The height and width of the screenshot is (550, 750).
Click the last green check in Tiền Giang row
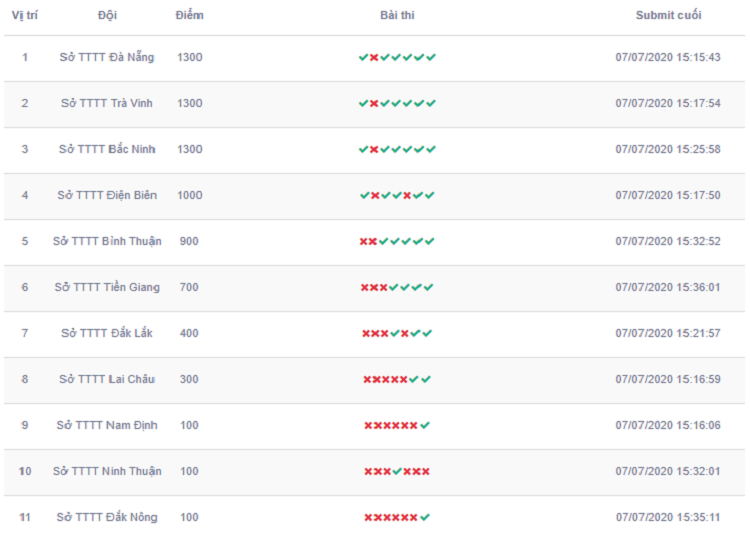click(429, 287)
